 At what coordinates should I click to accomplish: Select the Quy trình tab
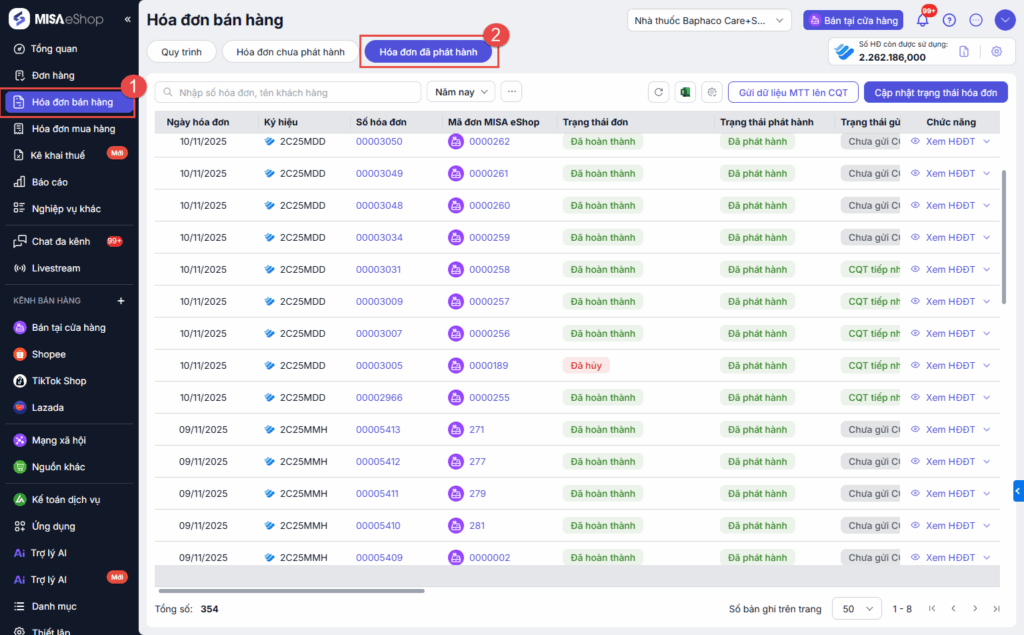pyautogui.click(x=180, y=52)
